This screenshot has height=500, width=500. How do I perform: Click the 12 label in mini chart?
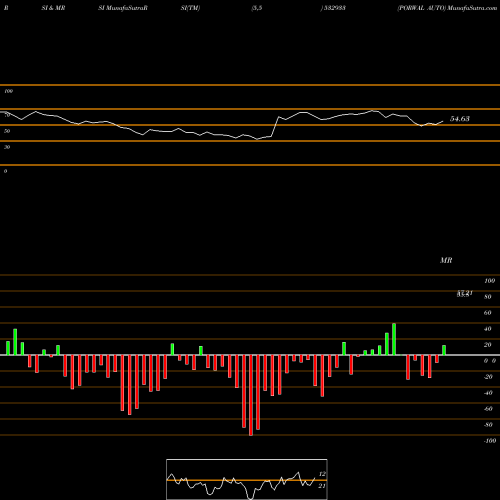pyautogui.click(x=322, y=474)
